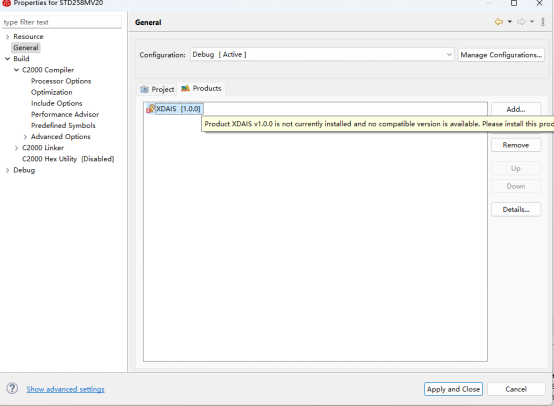The height and width of the screenshot is (406, 554).
Task: Select the Products tab
Action: click(x=201, y=88)
